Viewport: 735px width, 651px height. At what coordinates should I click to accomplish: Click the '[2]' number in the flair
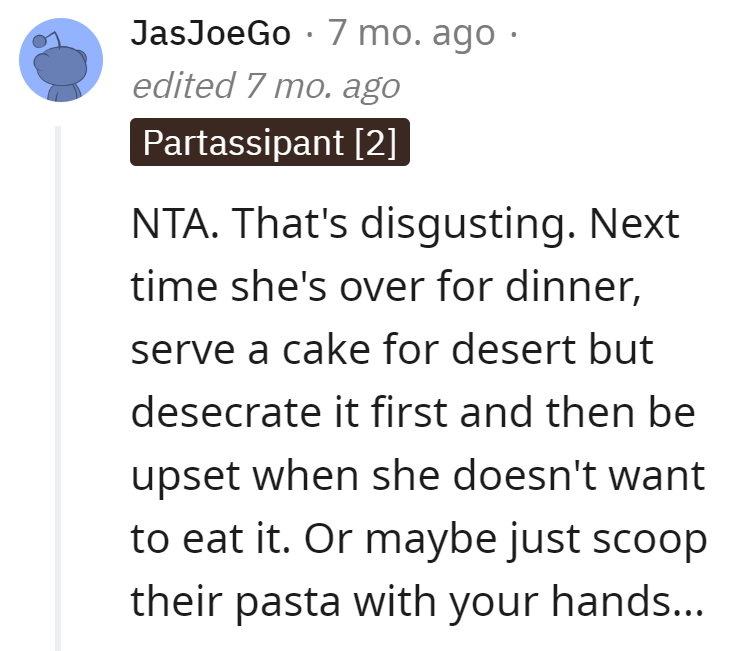[375, 143]
